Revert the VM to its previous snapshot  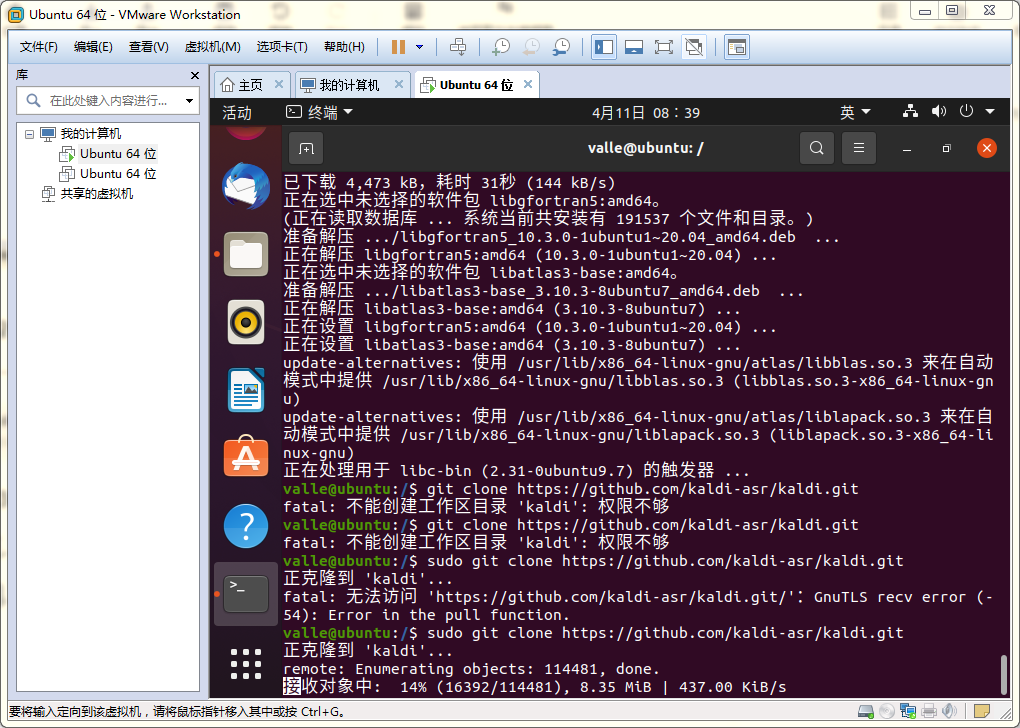(531, 47)
